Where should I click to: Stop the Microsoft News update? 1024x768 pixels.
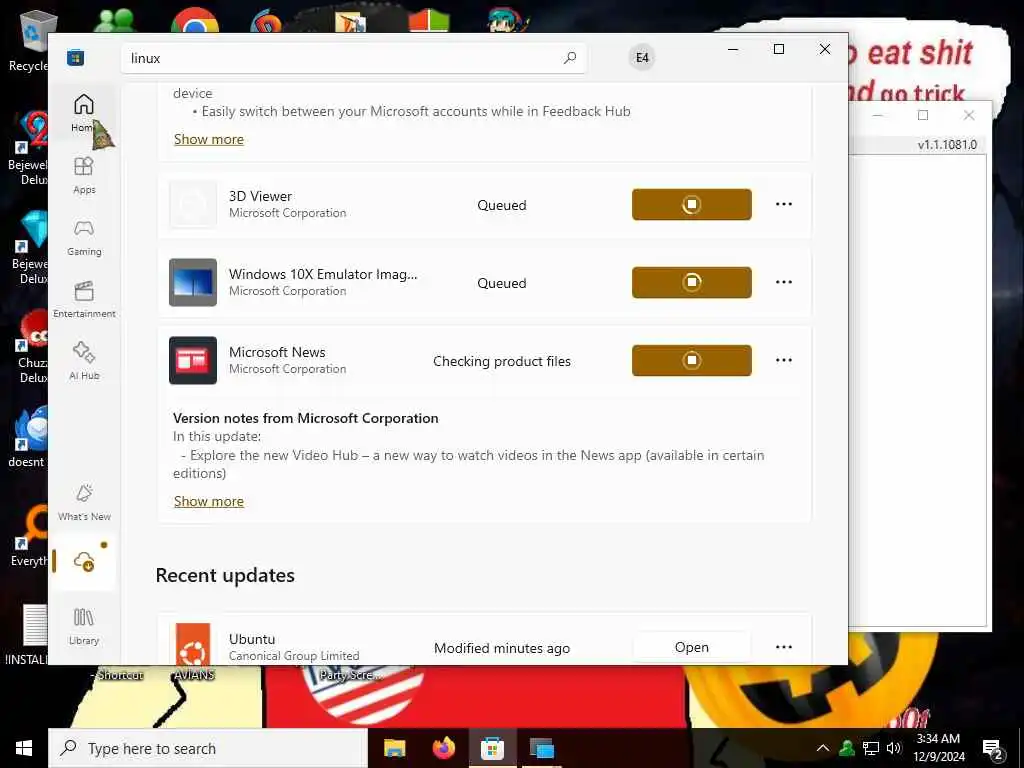click(x=692, y=360)
